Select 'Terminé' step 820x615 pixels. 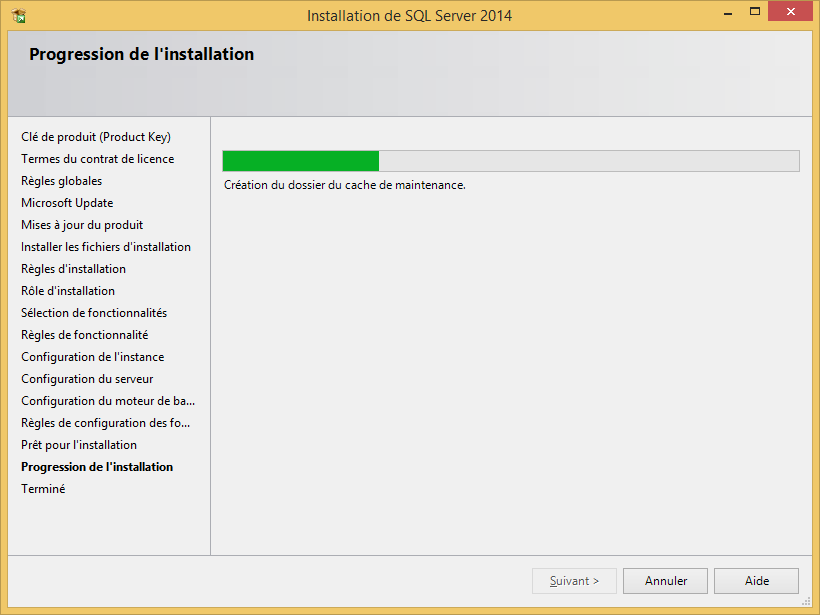tap(43, 488)
